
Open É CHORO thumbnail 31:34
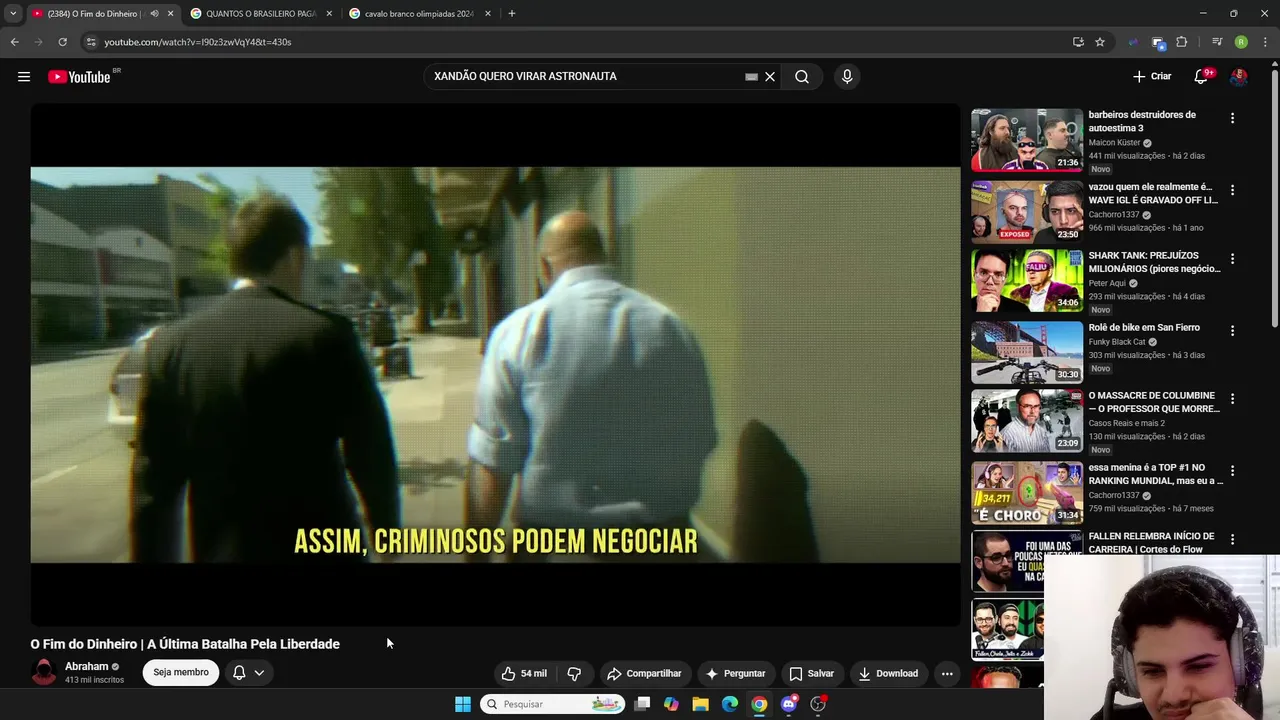1027,493
